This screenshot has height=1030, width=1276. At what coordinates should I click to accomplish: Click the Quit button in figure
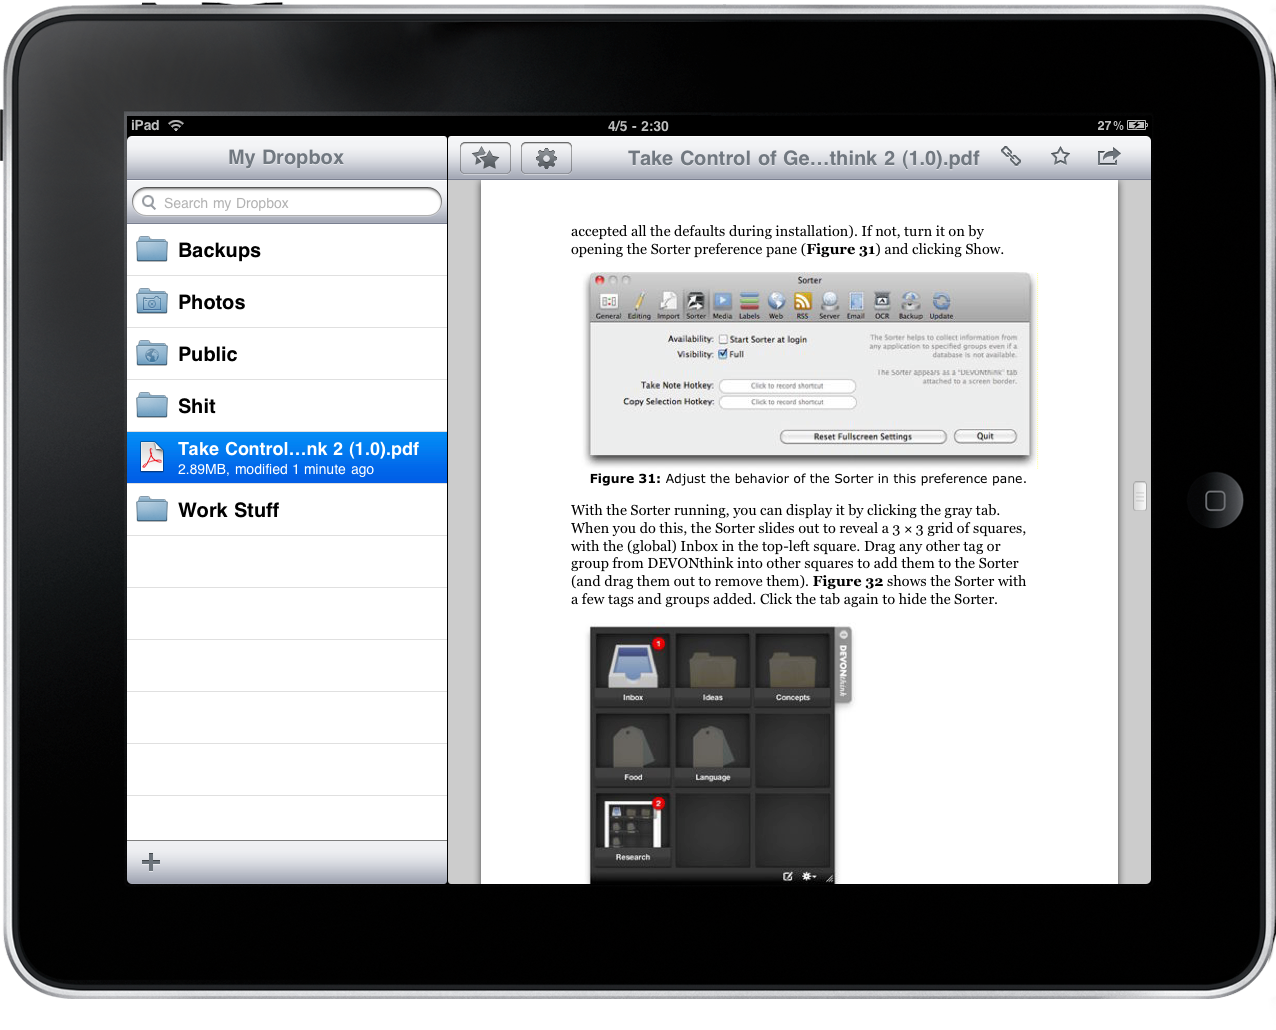(x=985, y=436)
